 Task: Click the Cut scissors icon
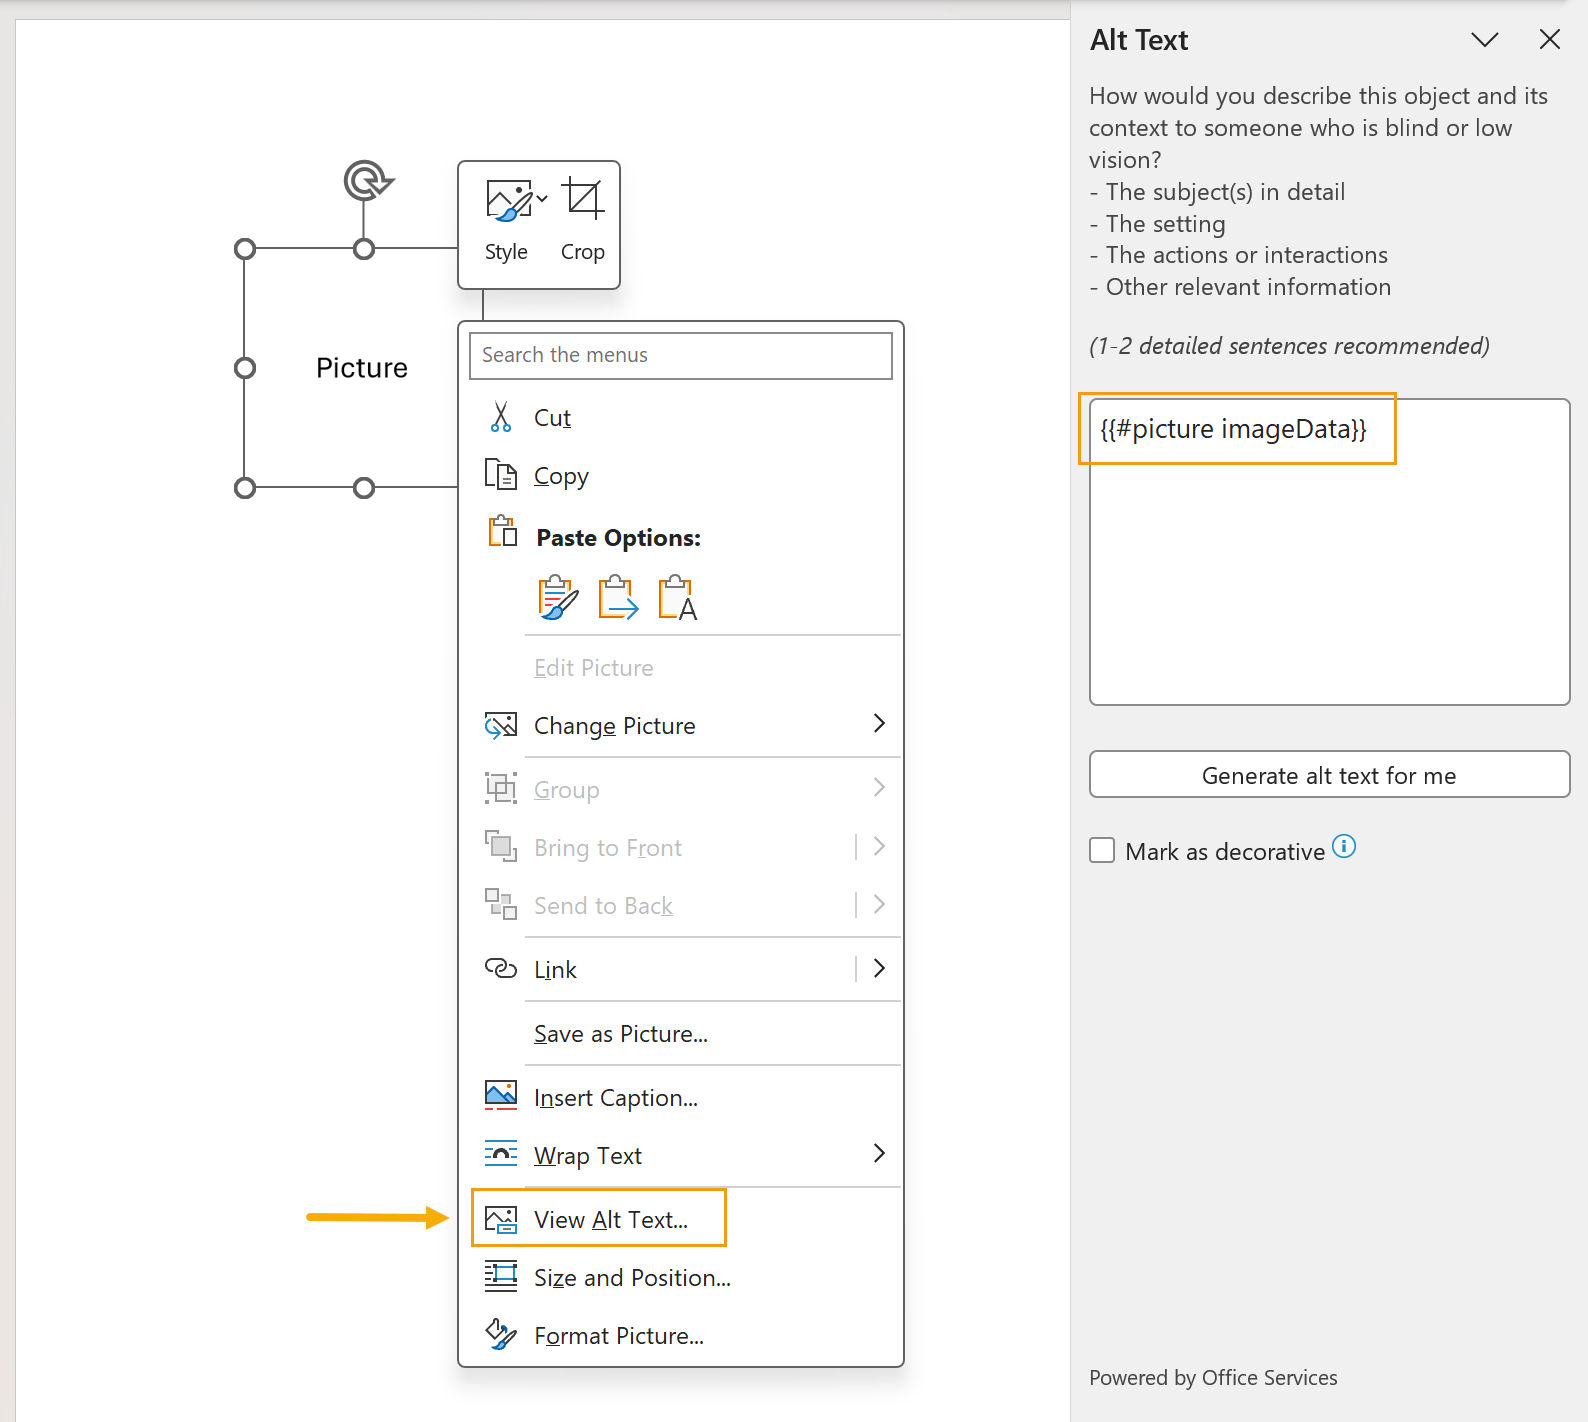tap(501, 417)
